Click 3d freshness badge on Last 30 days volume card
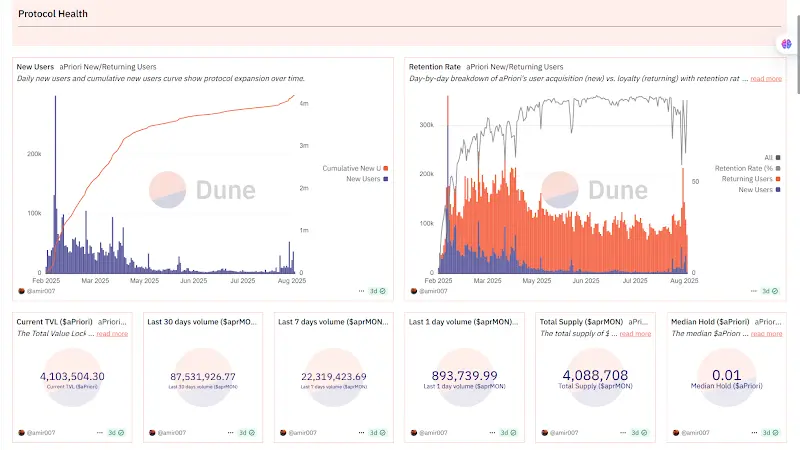The height and width of the screenshot is (450, 800). [247, 433]
